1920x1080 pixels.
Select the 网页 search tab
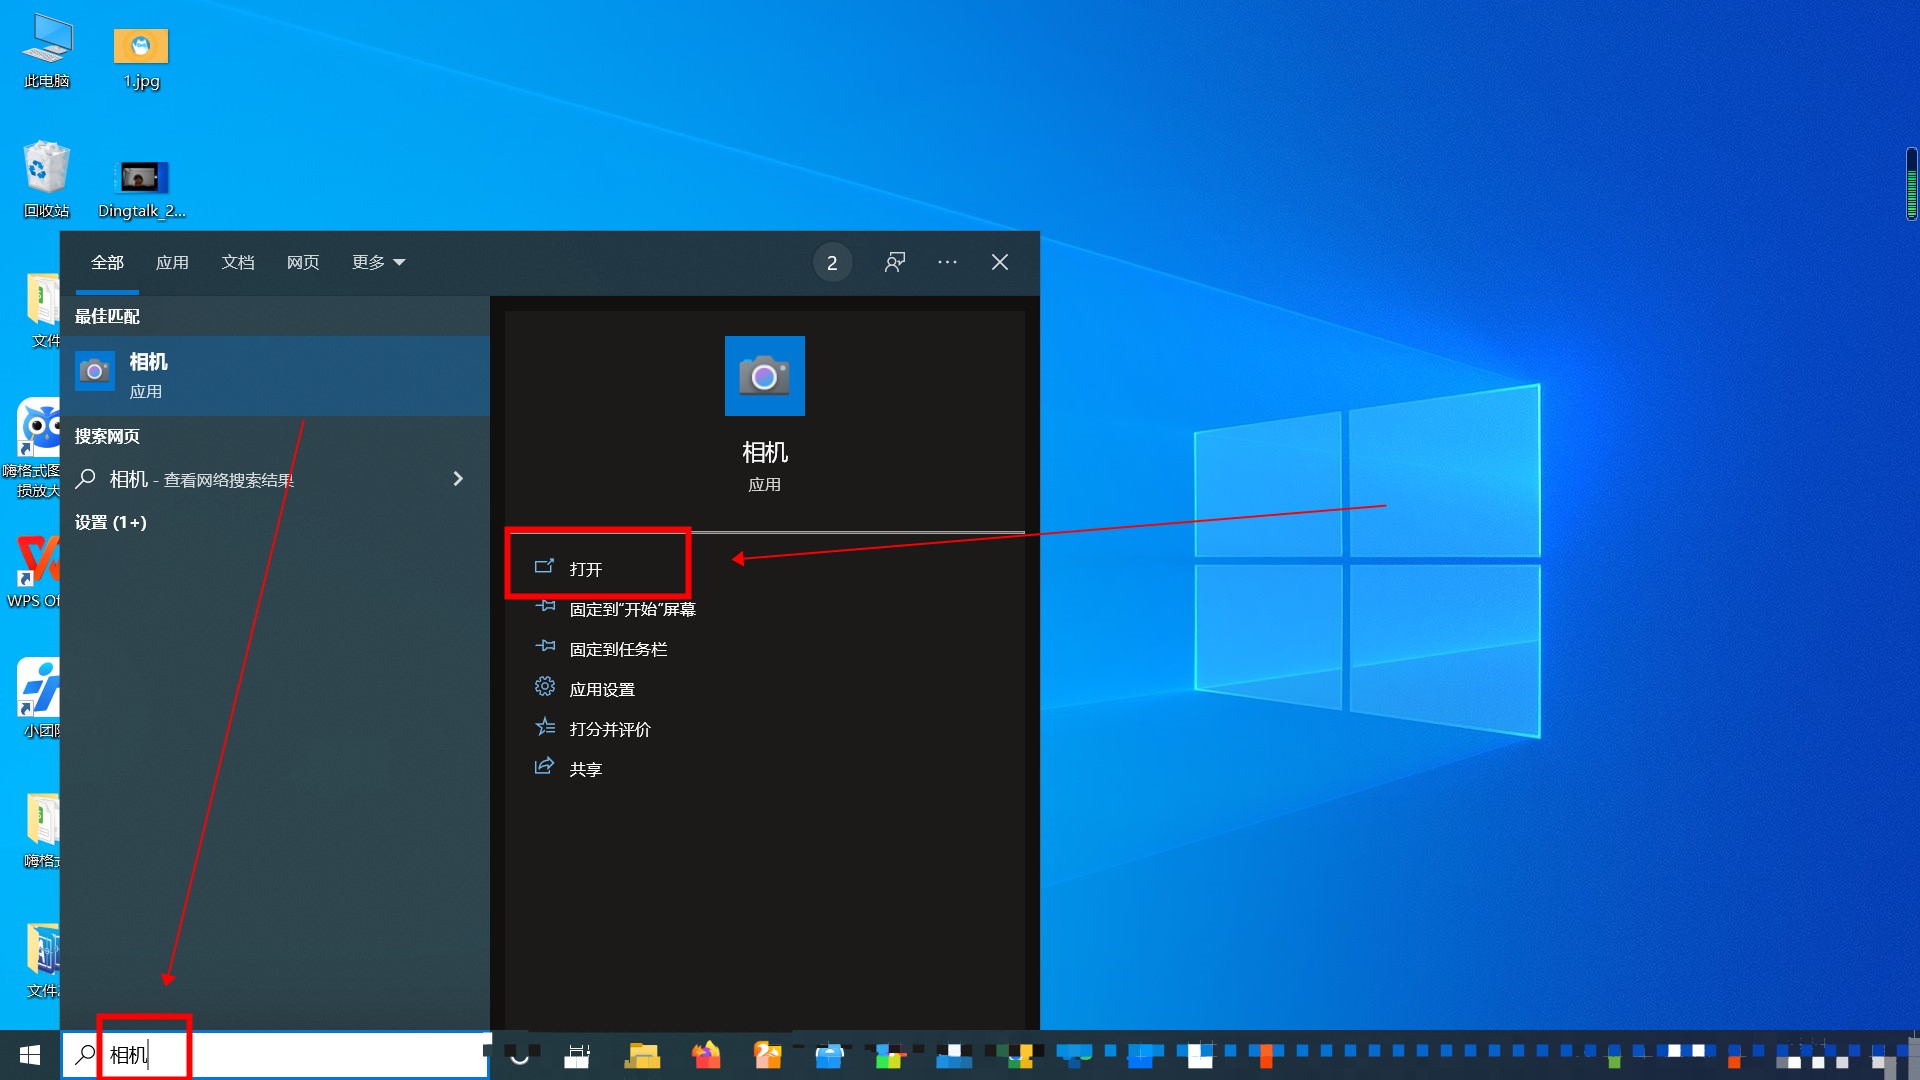(x=303, y=262)
